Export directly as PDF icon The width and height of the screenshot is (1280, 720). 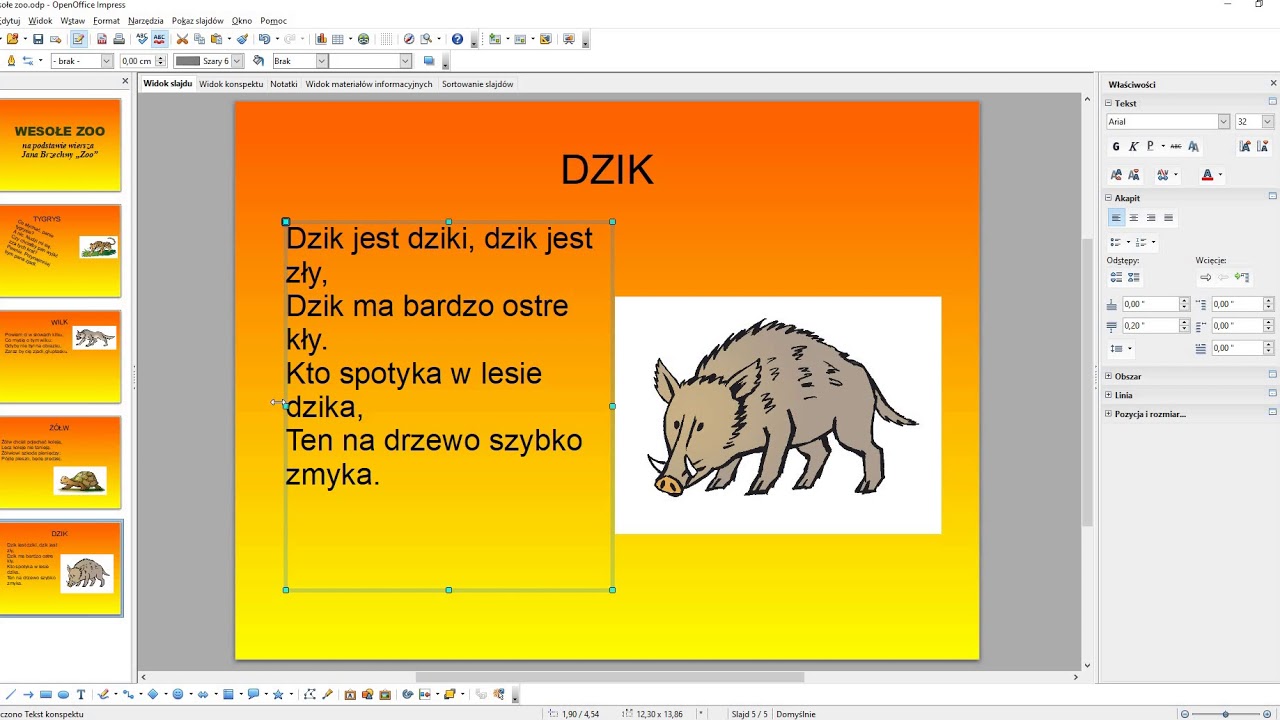[x=101, y=39]
